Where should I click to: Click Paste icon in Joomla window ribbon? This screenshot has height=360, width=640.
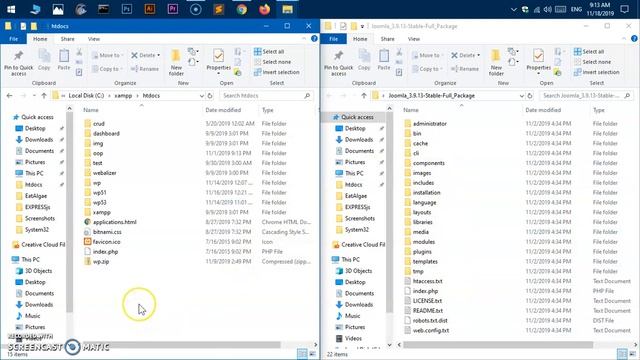(384, 60)
